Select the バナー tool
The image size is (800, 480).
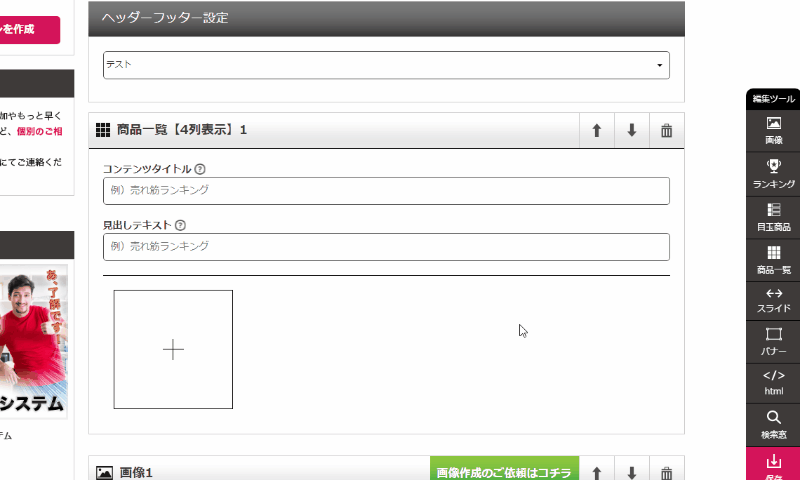coord(773,341)
